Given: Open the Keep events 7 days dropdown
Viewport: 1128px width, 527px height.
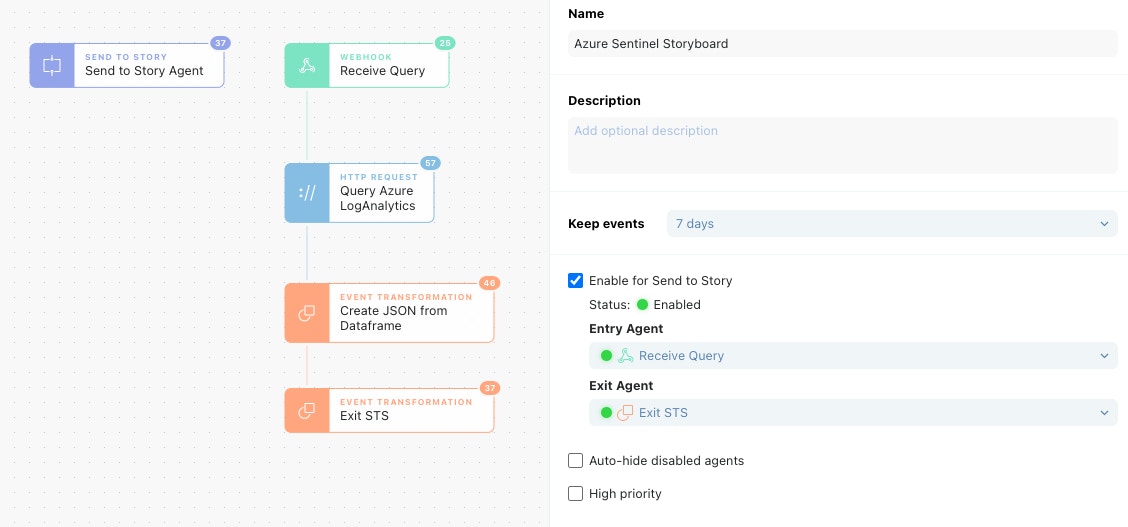Looking at the screenshot, I should pyautogui.click(x=891, y=224).
